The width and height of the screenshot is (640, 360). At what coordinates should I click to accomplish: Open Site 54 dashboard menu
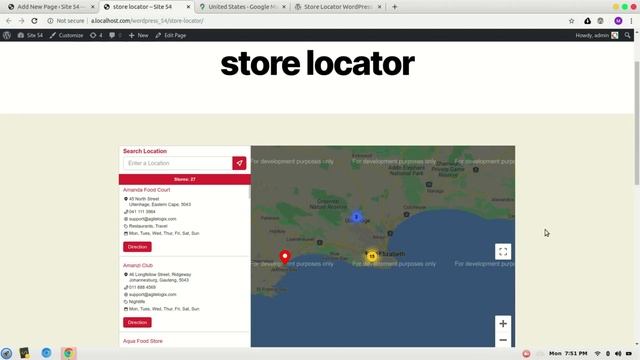pos(30,36)
